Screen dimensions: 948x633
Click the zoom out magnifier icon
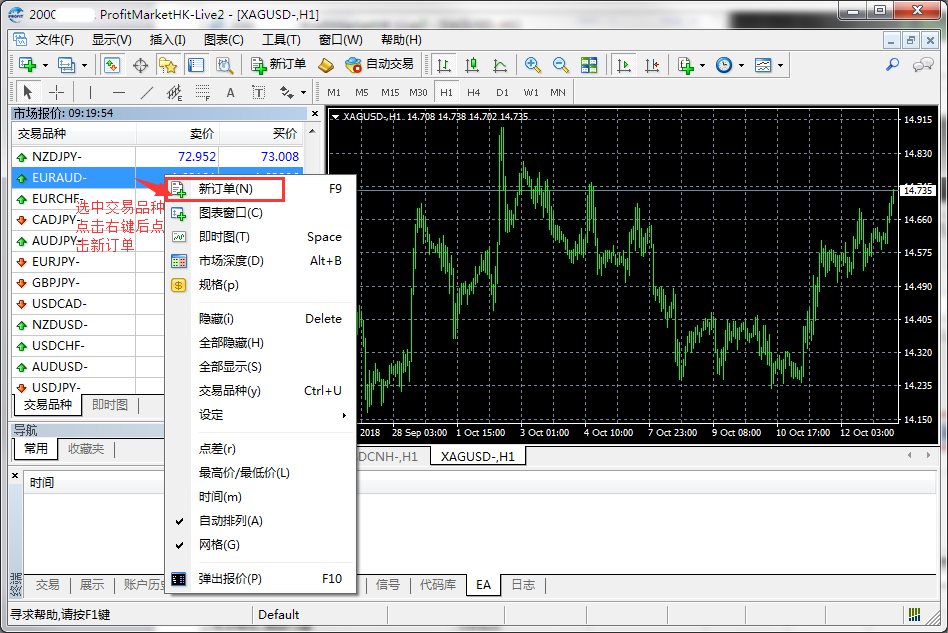click(x=561, y=65)
